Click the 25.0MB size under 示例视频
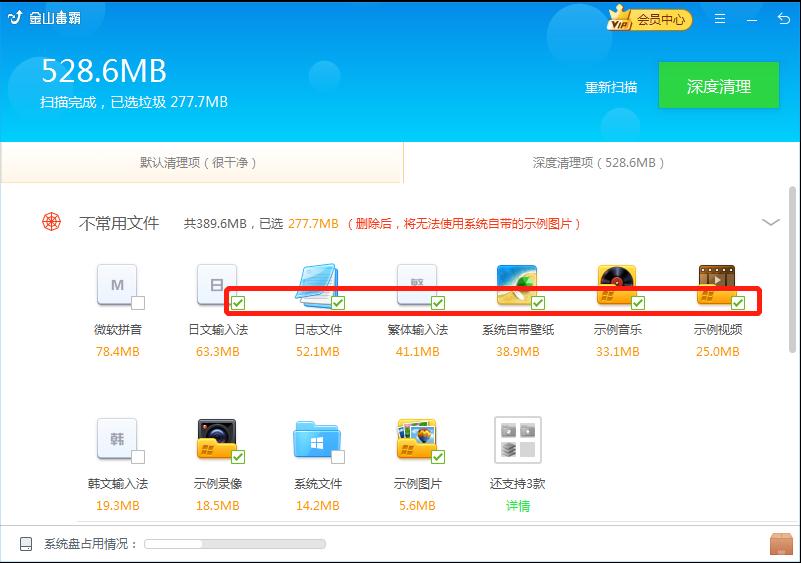The width and height of the screenshot is (801, 563). (718, 351)
